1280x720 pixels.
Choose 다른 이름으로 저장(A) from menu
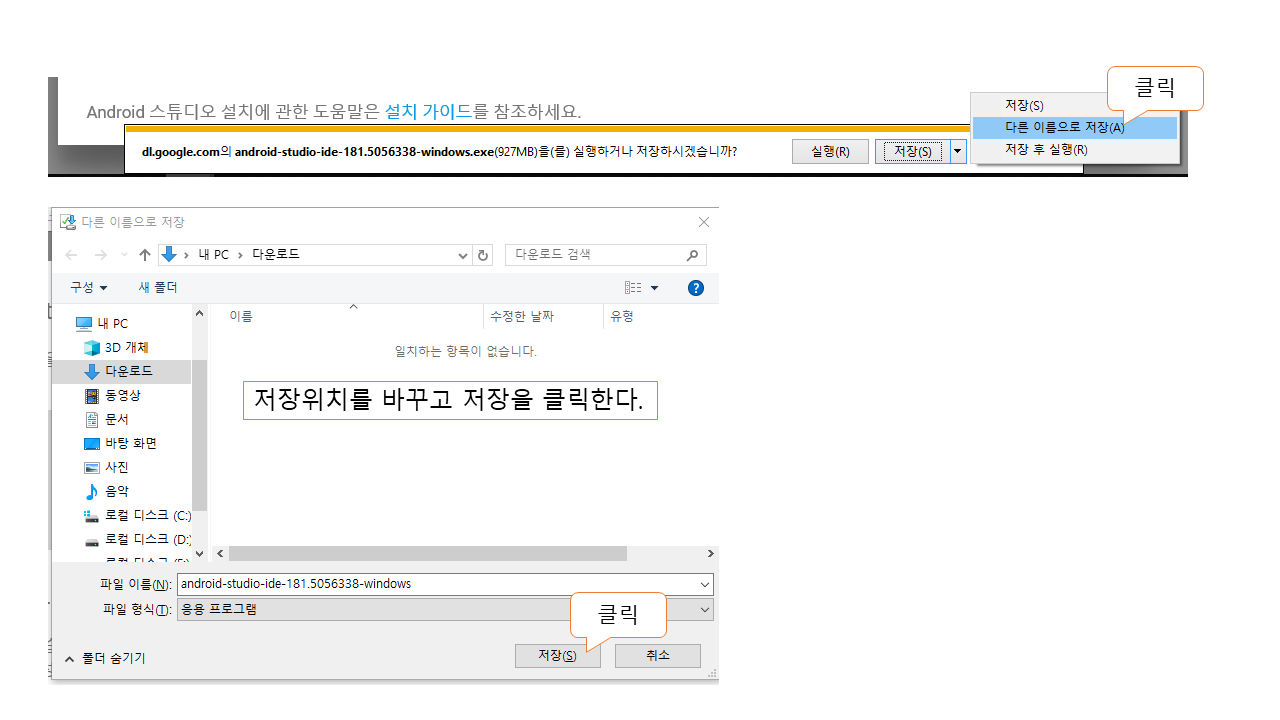click(1064, 127)
